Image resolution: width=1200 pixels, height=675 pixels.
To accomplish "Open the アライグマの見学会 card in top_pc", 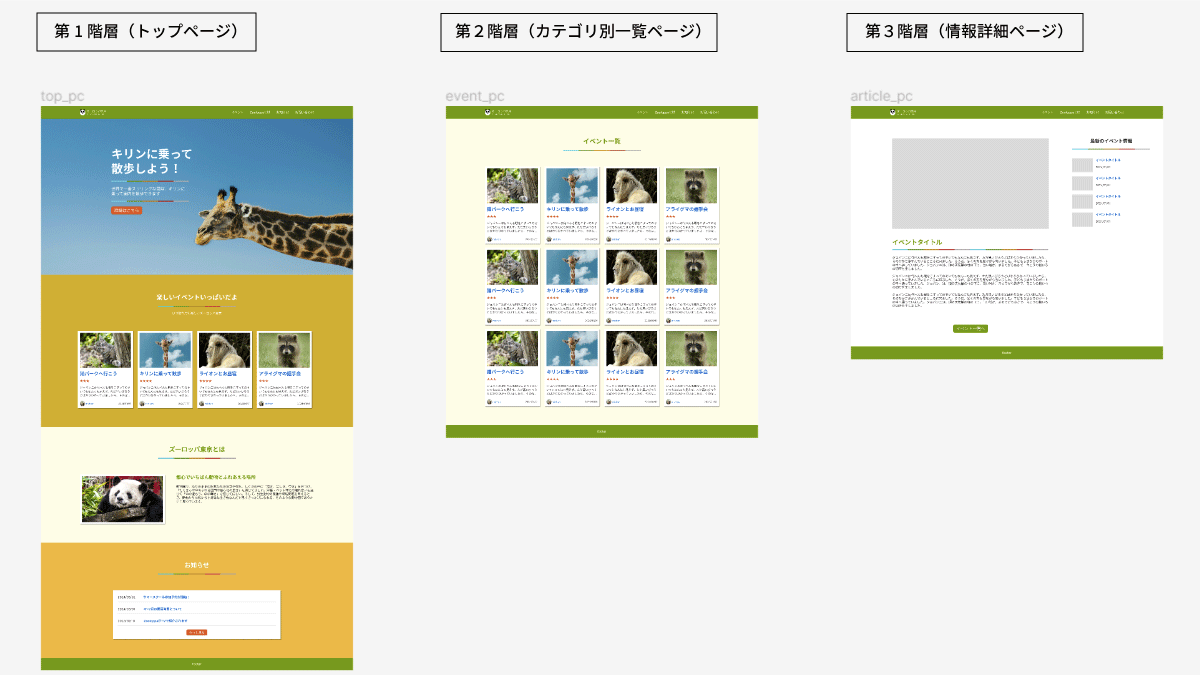I will click(x=284, y=369).
